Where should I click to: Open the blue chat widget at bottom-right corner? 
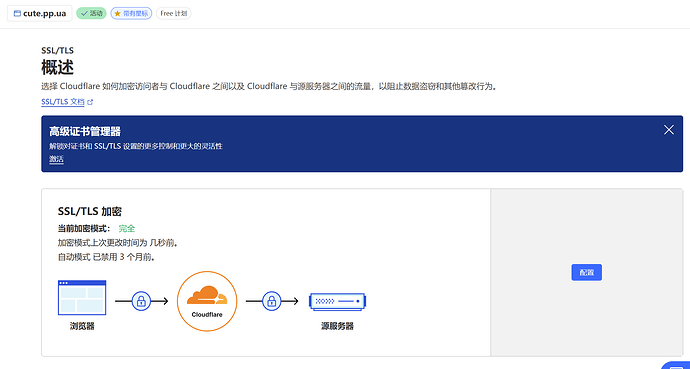click(677, 365)
